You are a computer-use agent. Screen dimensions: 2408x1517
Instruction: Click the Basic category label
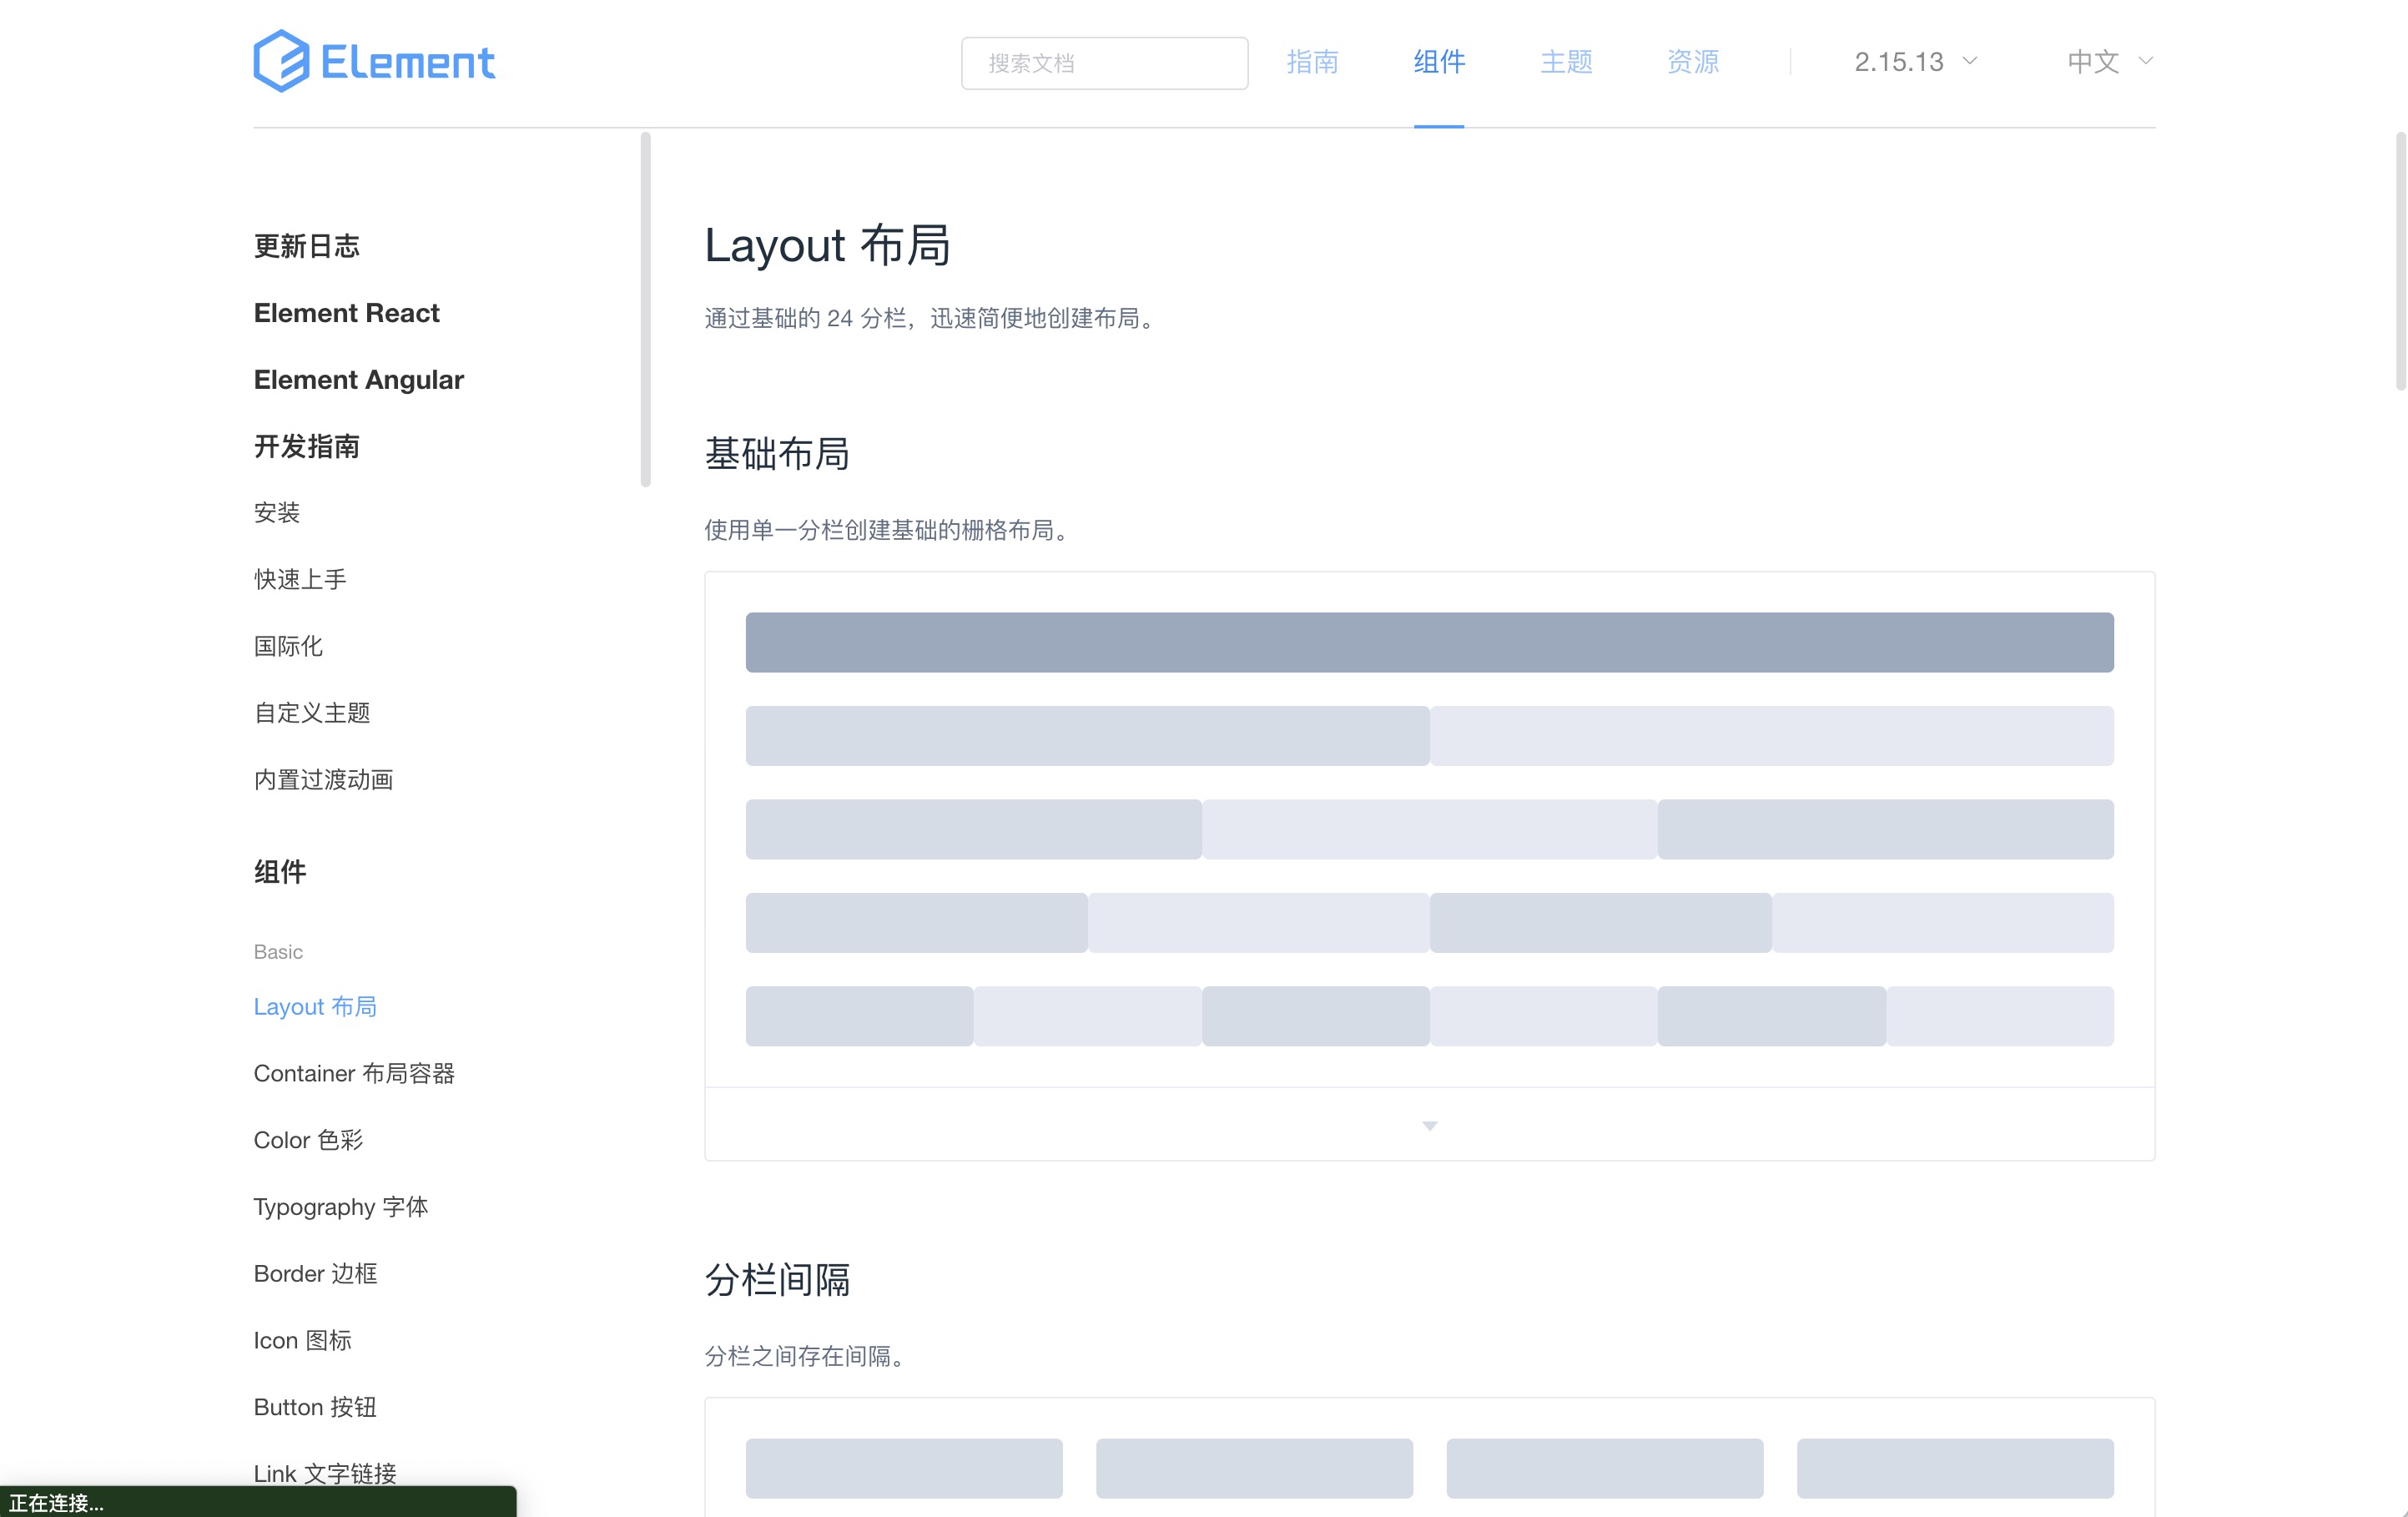point(278,952)
